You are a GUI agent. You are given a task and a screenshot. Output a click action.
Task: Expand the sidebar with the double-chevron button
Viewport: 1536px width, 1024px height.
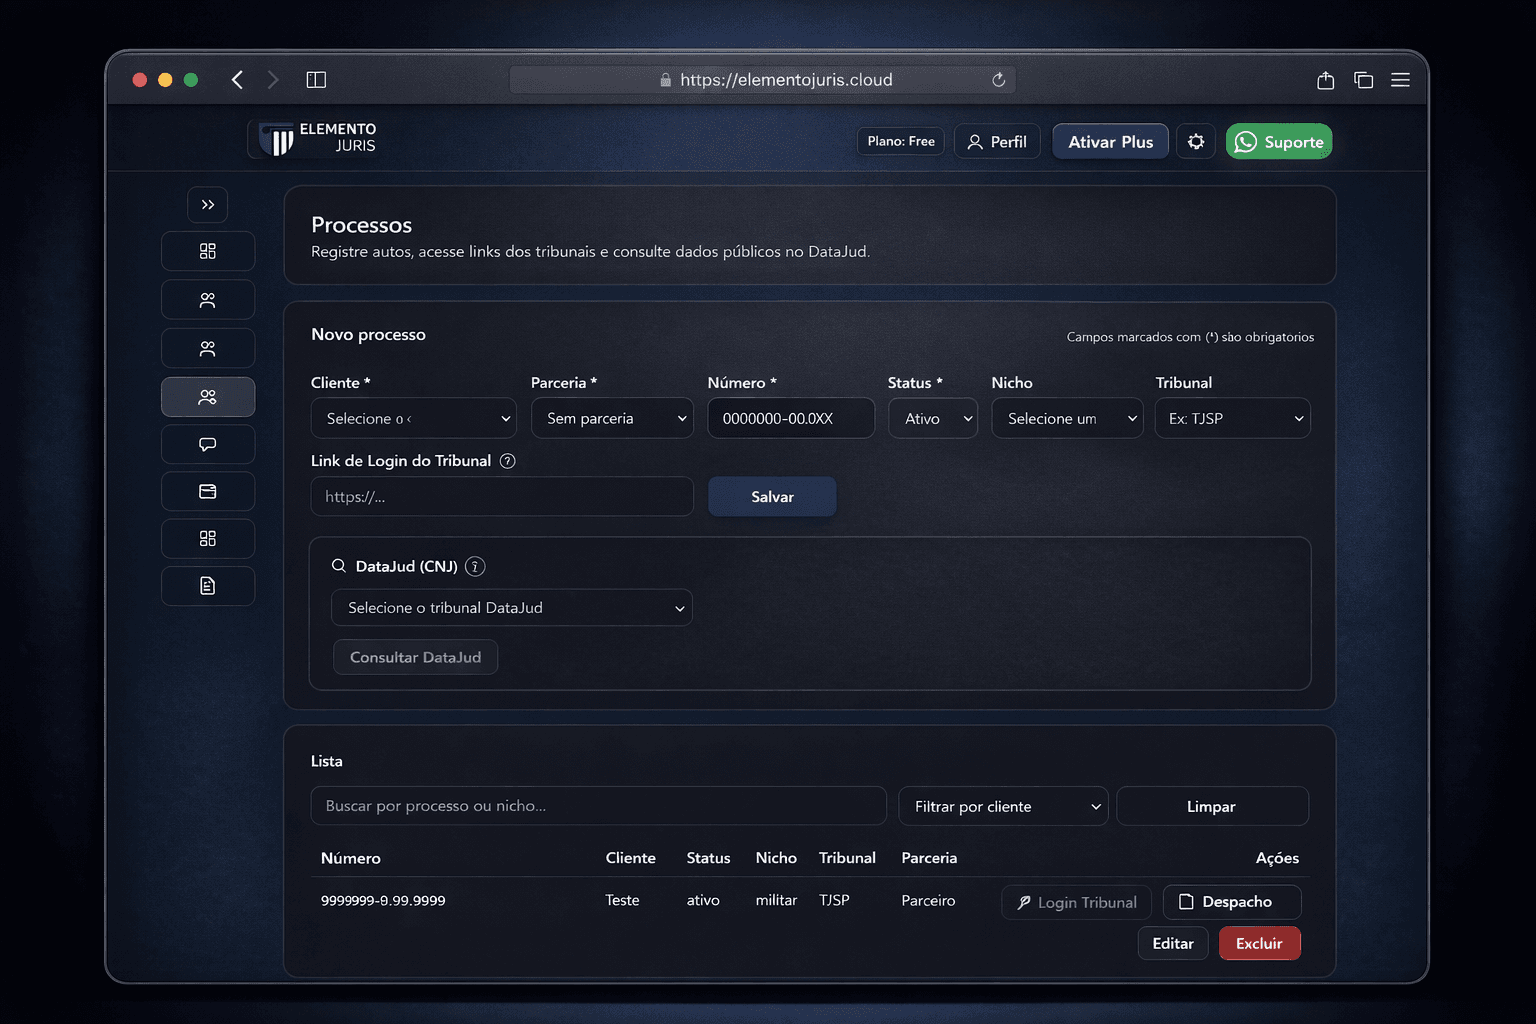point(207,205)
